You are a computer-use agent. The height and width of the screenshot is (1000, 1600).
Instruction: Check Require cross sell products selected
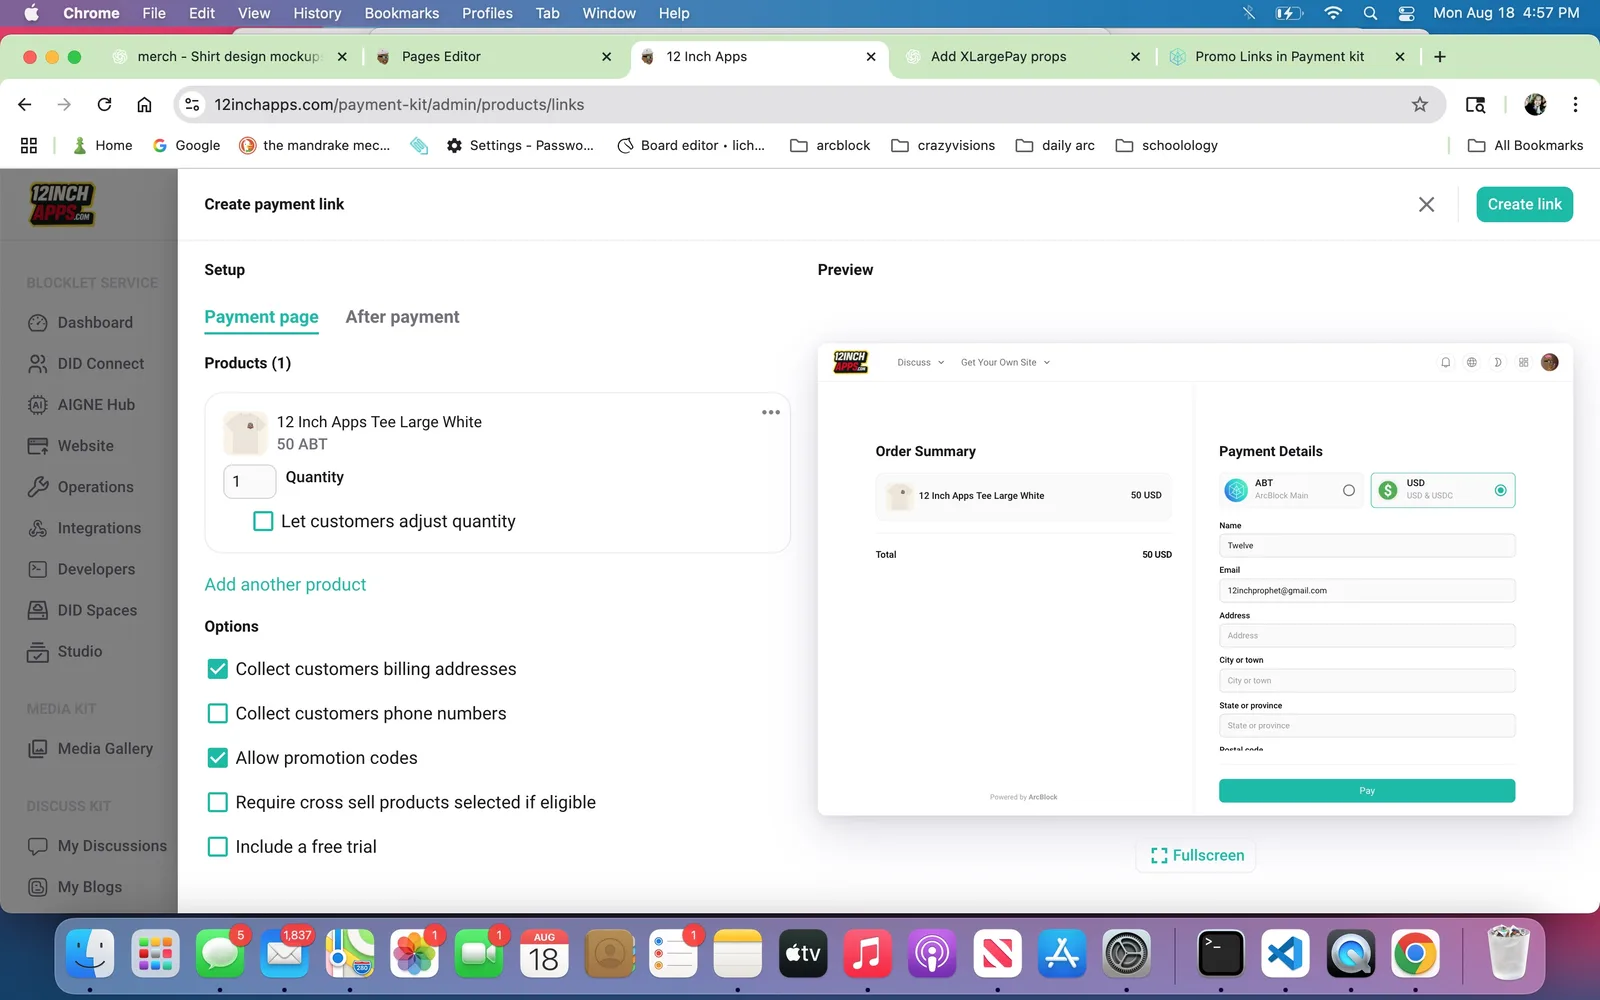[217, 802]
